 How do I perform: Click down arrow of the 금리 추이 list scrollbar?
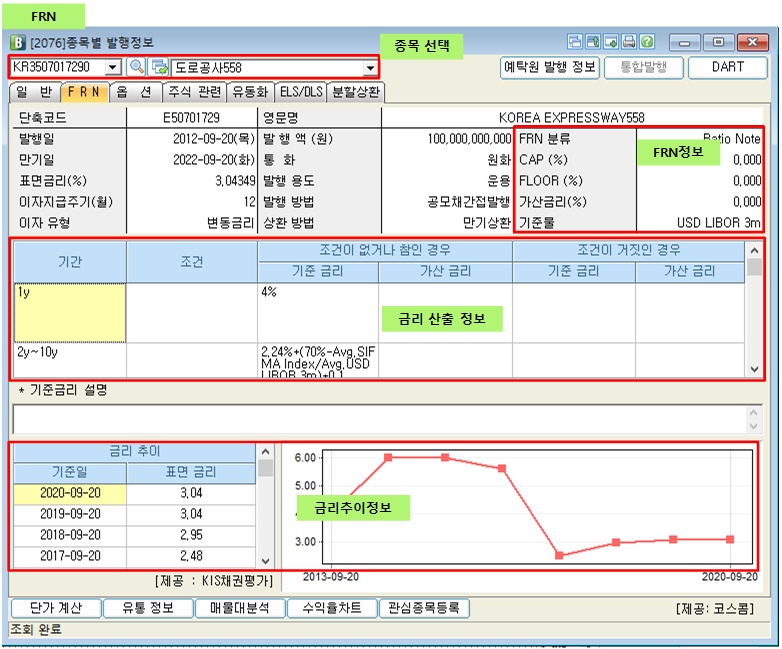point(265,561)
